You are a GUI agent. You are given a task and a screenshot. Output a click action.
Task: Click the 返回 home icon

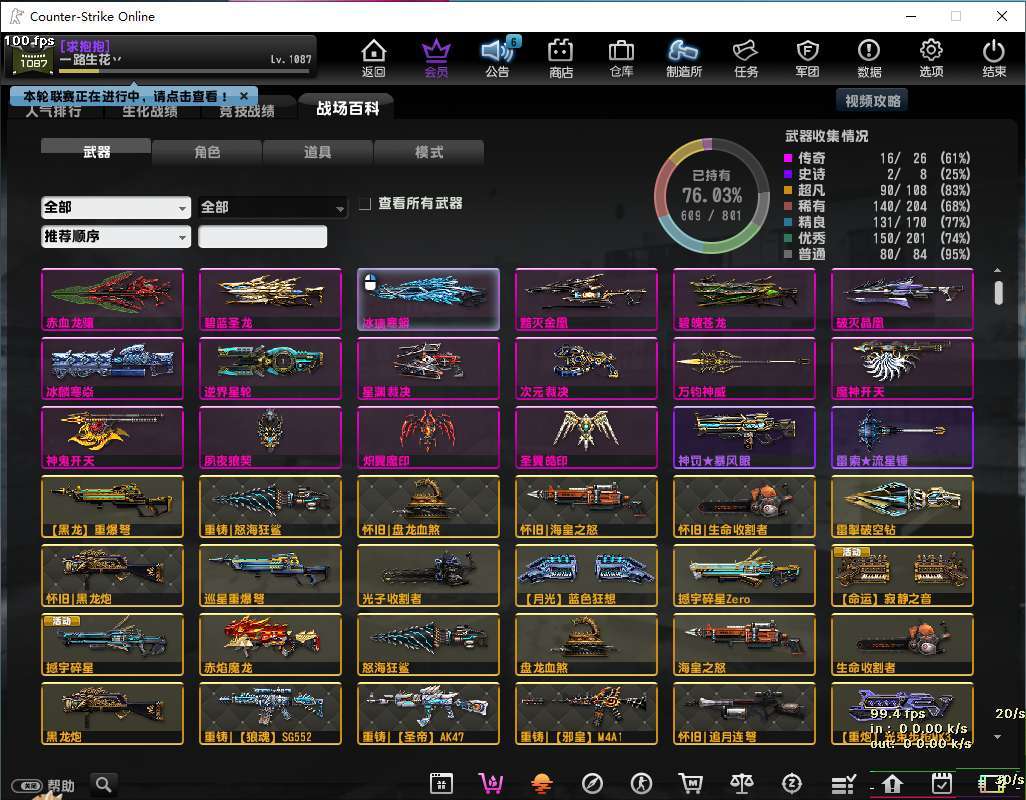point(373,56)
